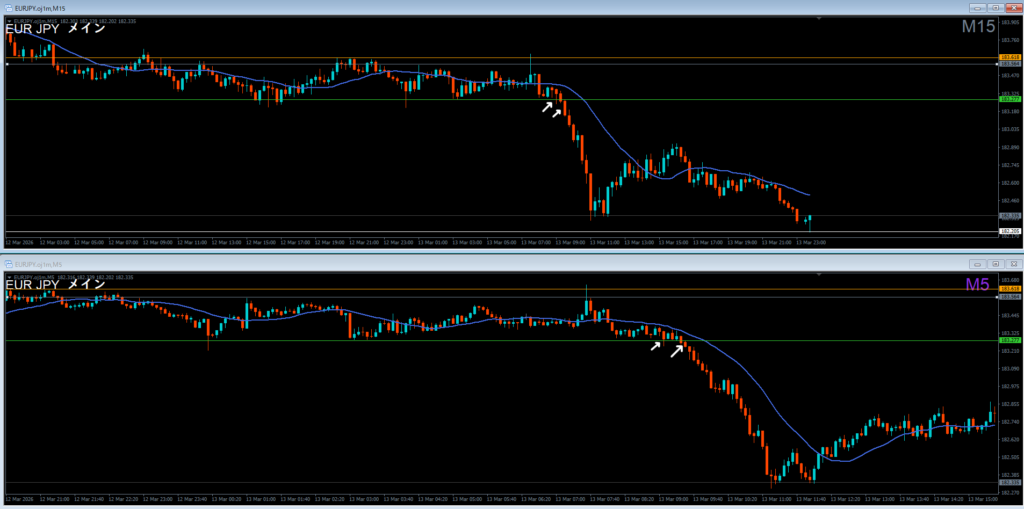Open the one-click trading arrow in M5 chart
This screenshot has height=509, width=1024.
click(8, 277)
